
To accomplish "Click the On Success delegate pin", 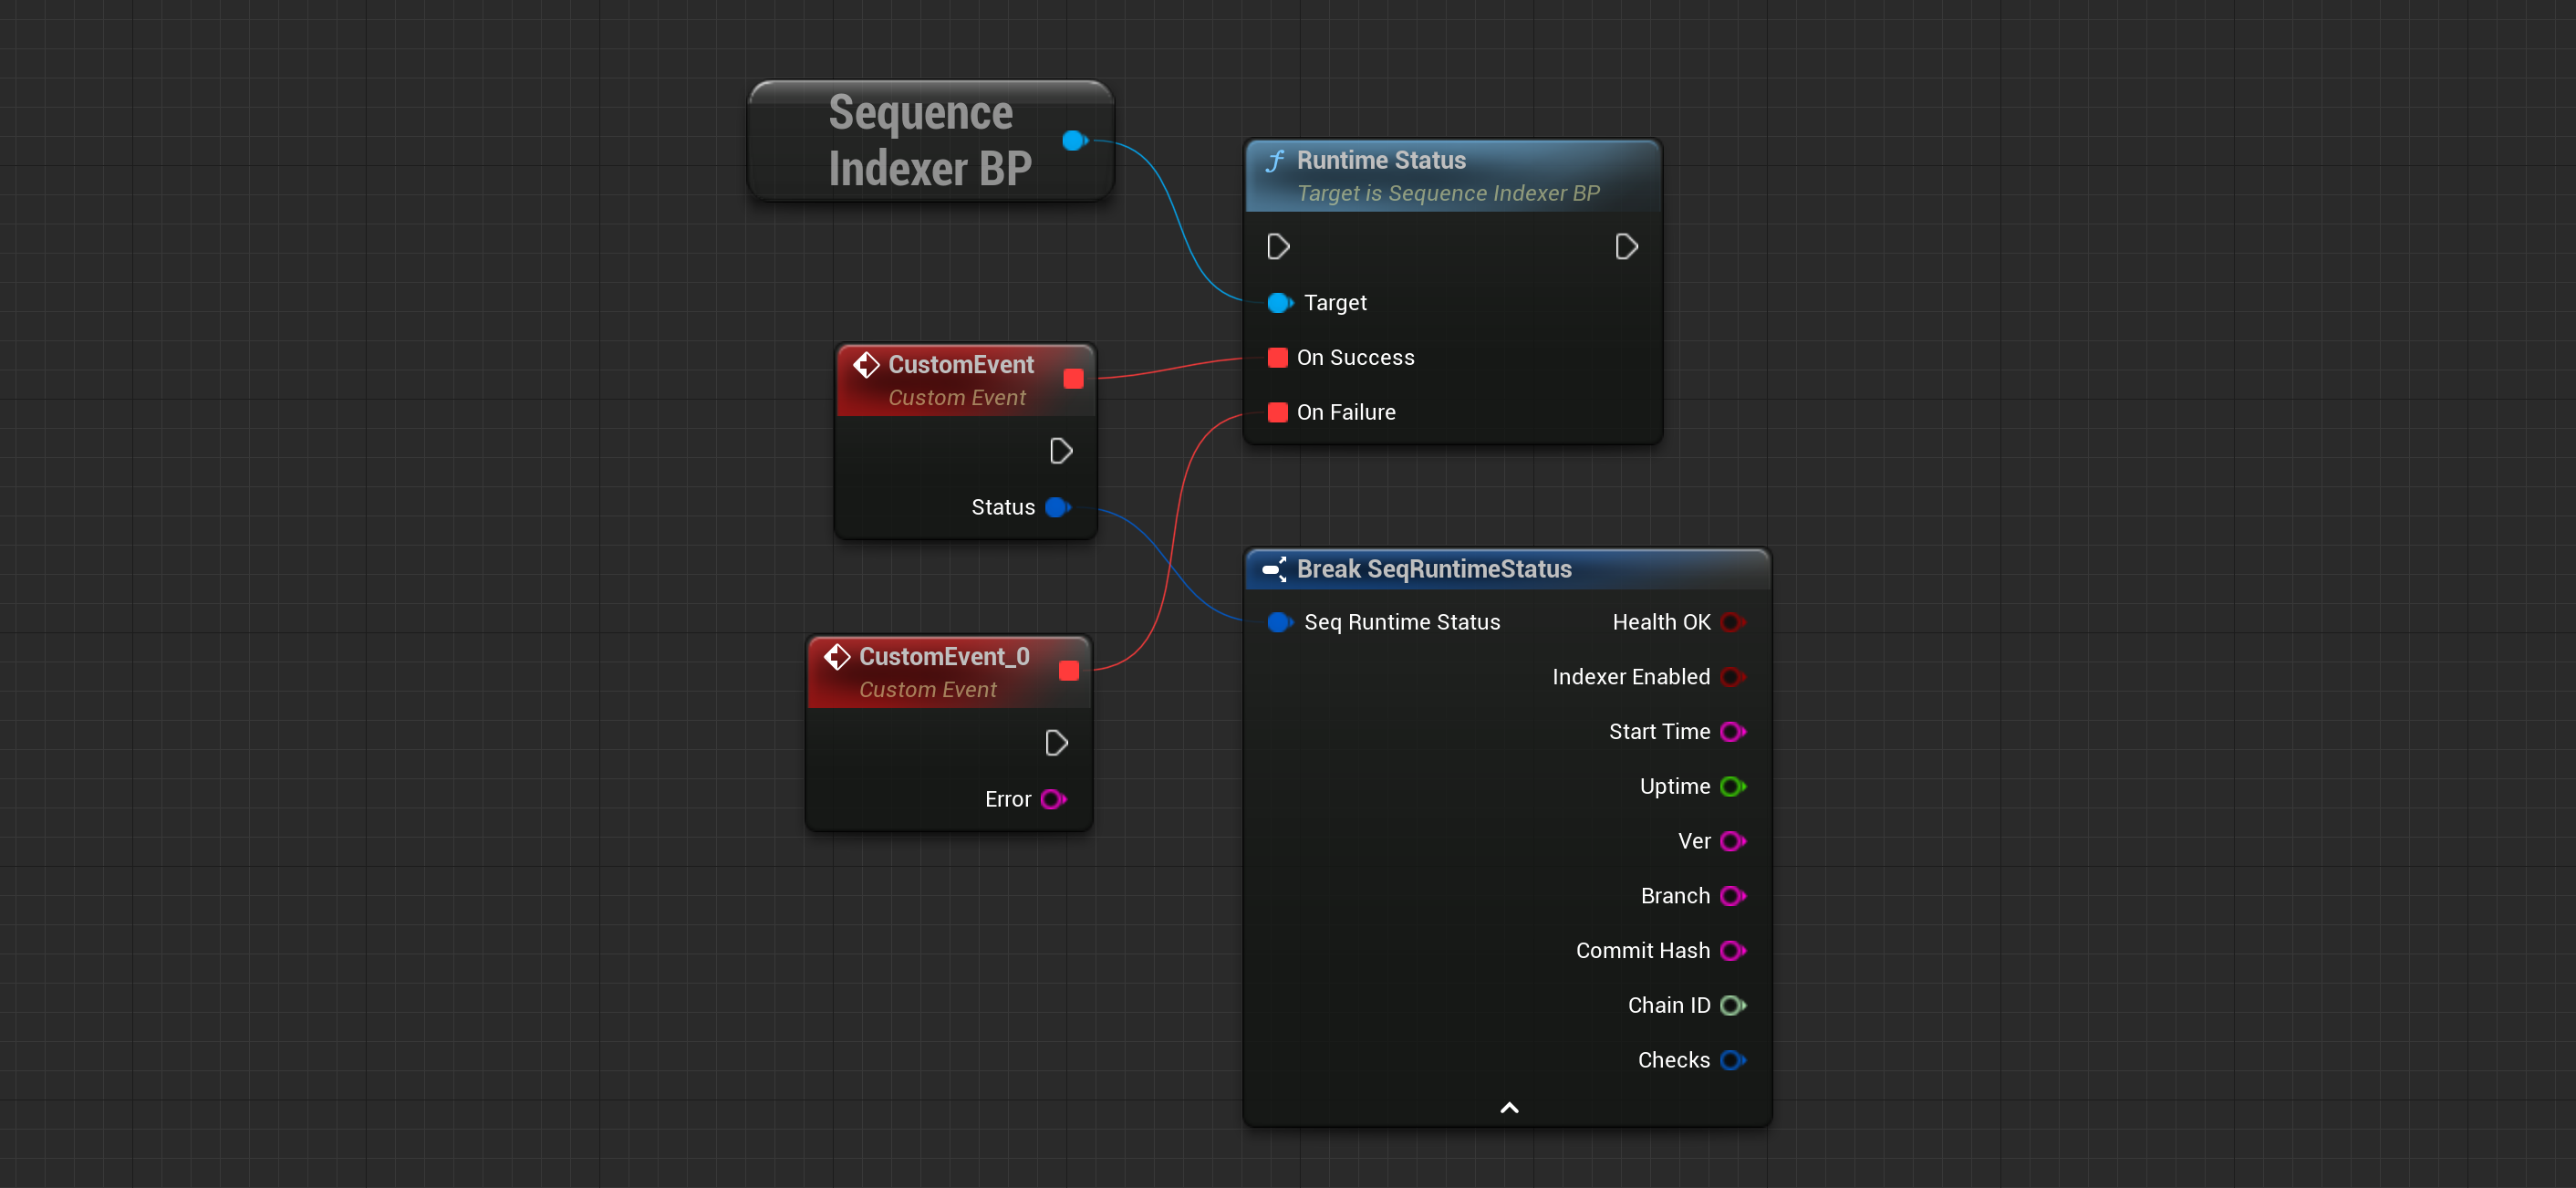I will pyautogui.click(x=1277, y=358).
